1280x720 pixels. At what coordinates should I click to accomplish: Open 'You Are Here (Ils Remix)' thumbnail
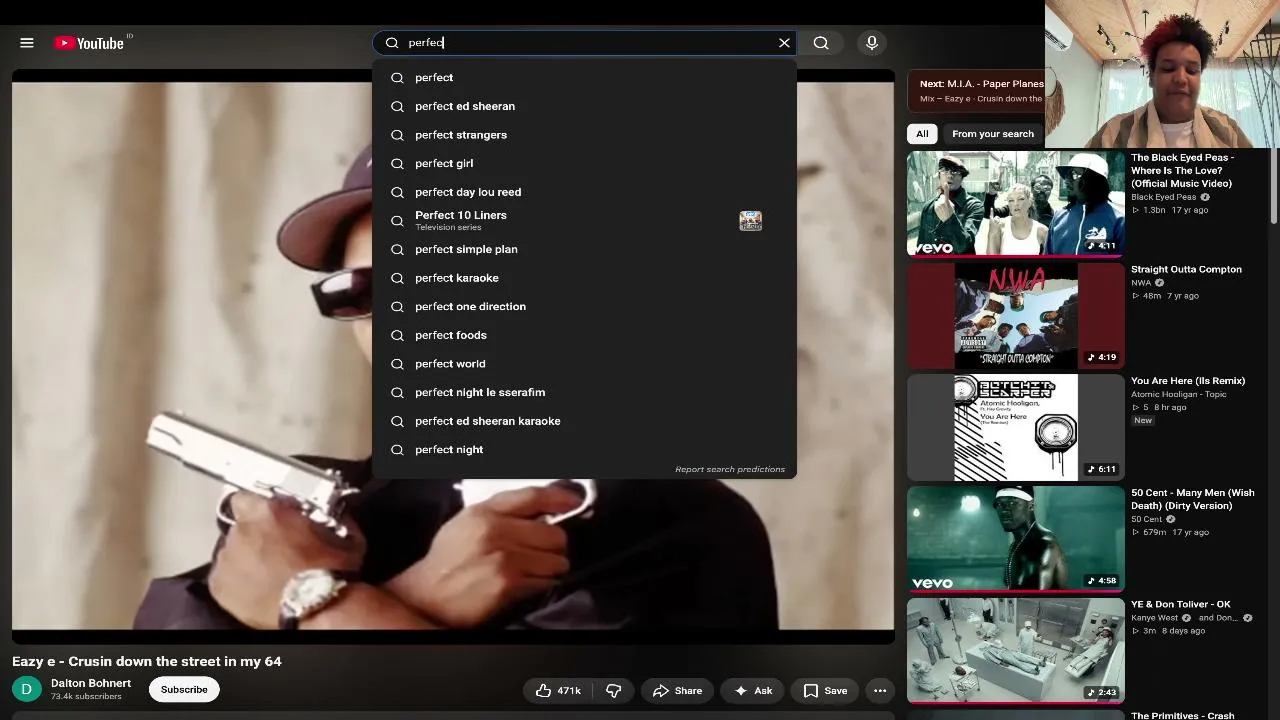[x=1015, y=428]
